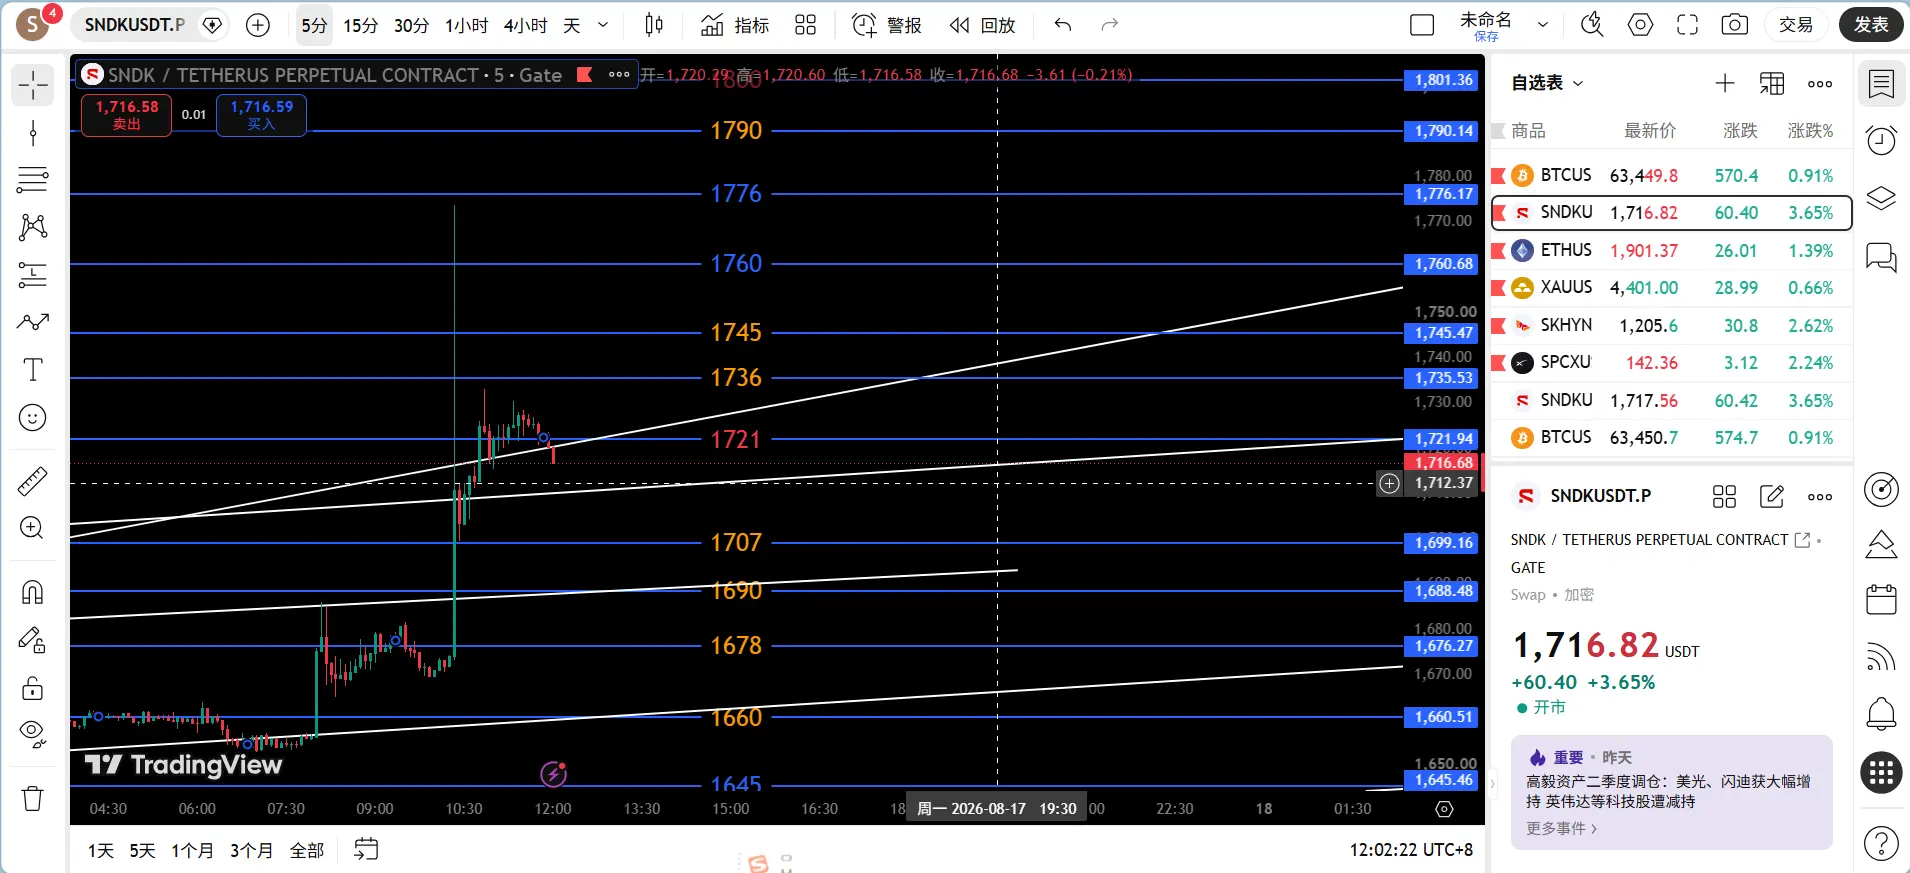Switch to the 4小时 timeframe
Screen dimensions: 1910x873
click(525, 25)
